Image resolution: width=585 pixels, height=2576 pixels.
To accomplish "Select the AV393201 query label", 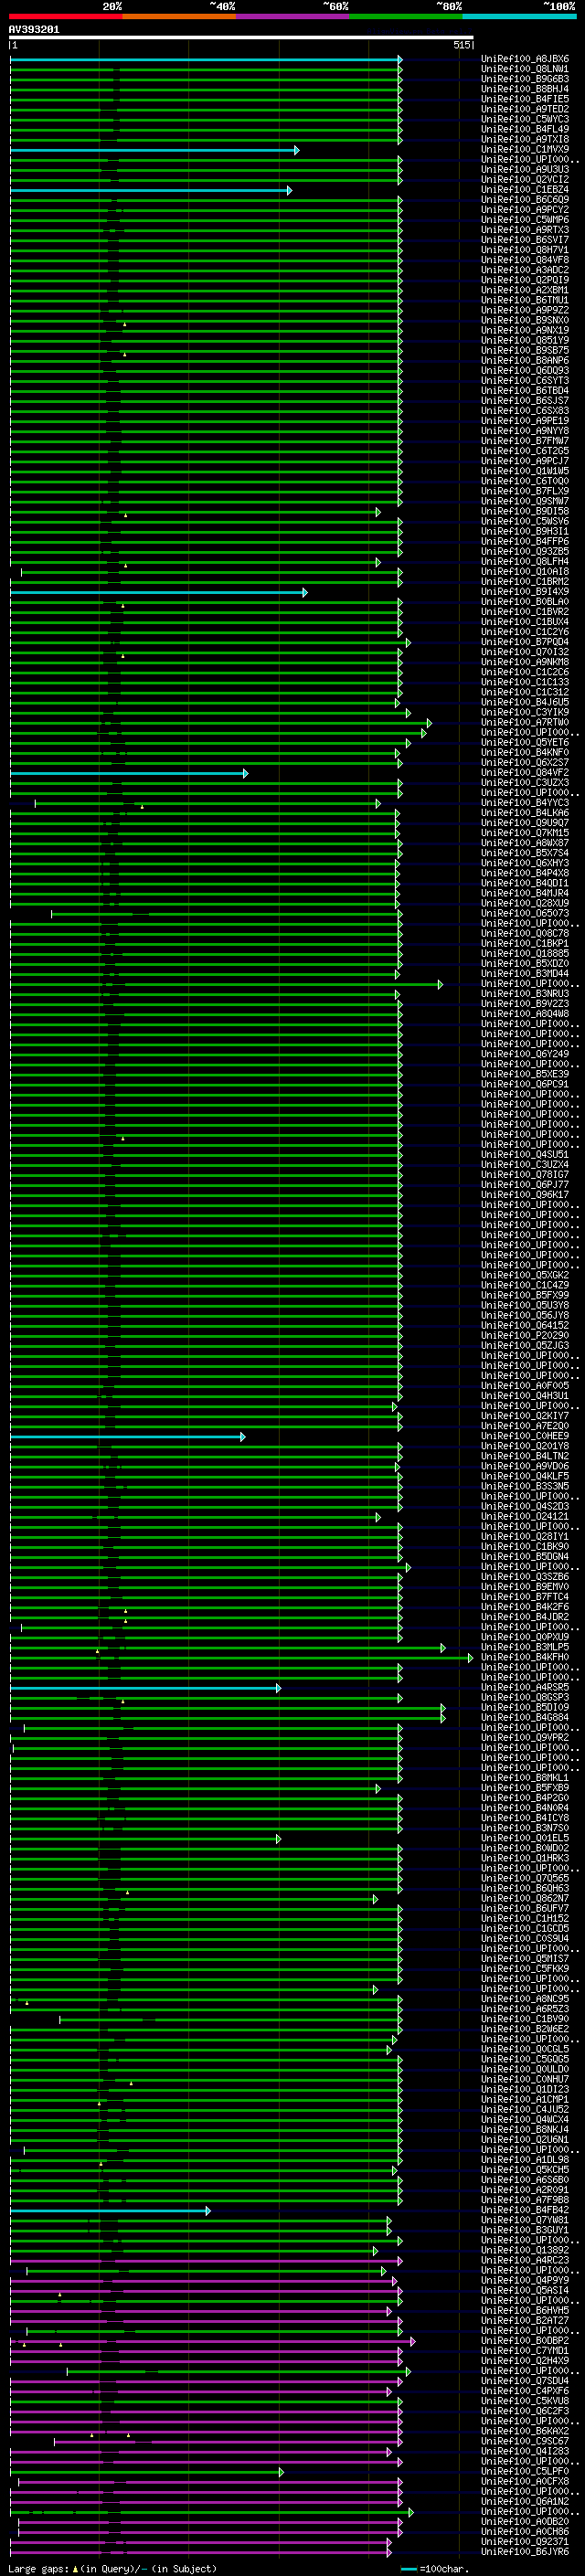I will (x=34, y=30).
